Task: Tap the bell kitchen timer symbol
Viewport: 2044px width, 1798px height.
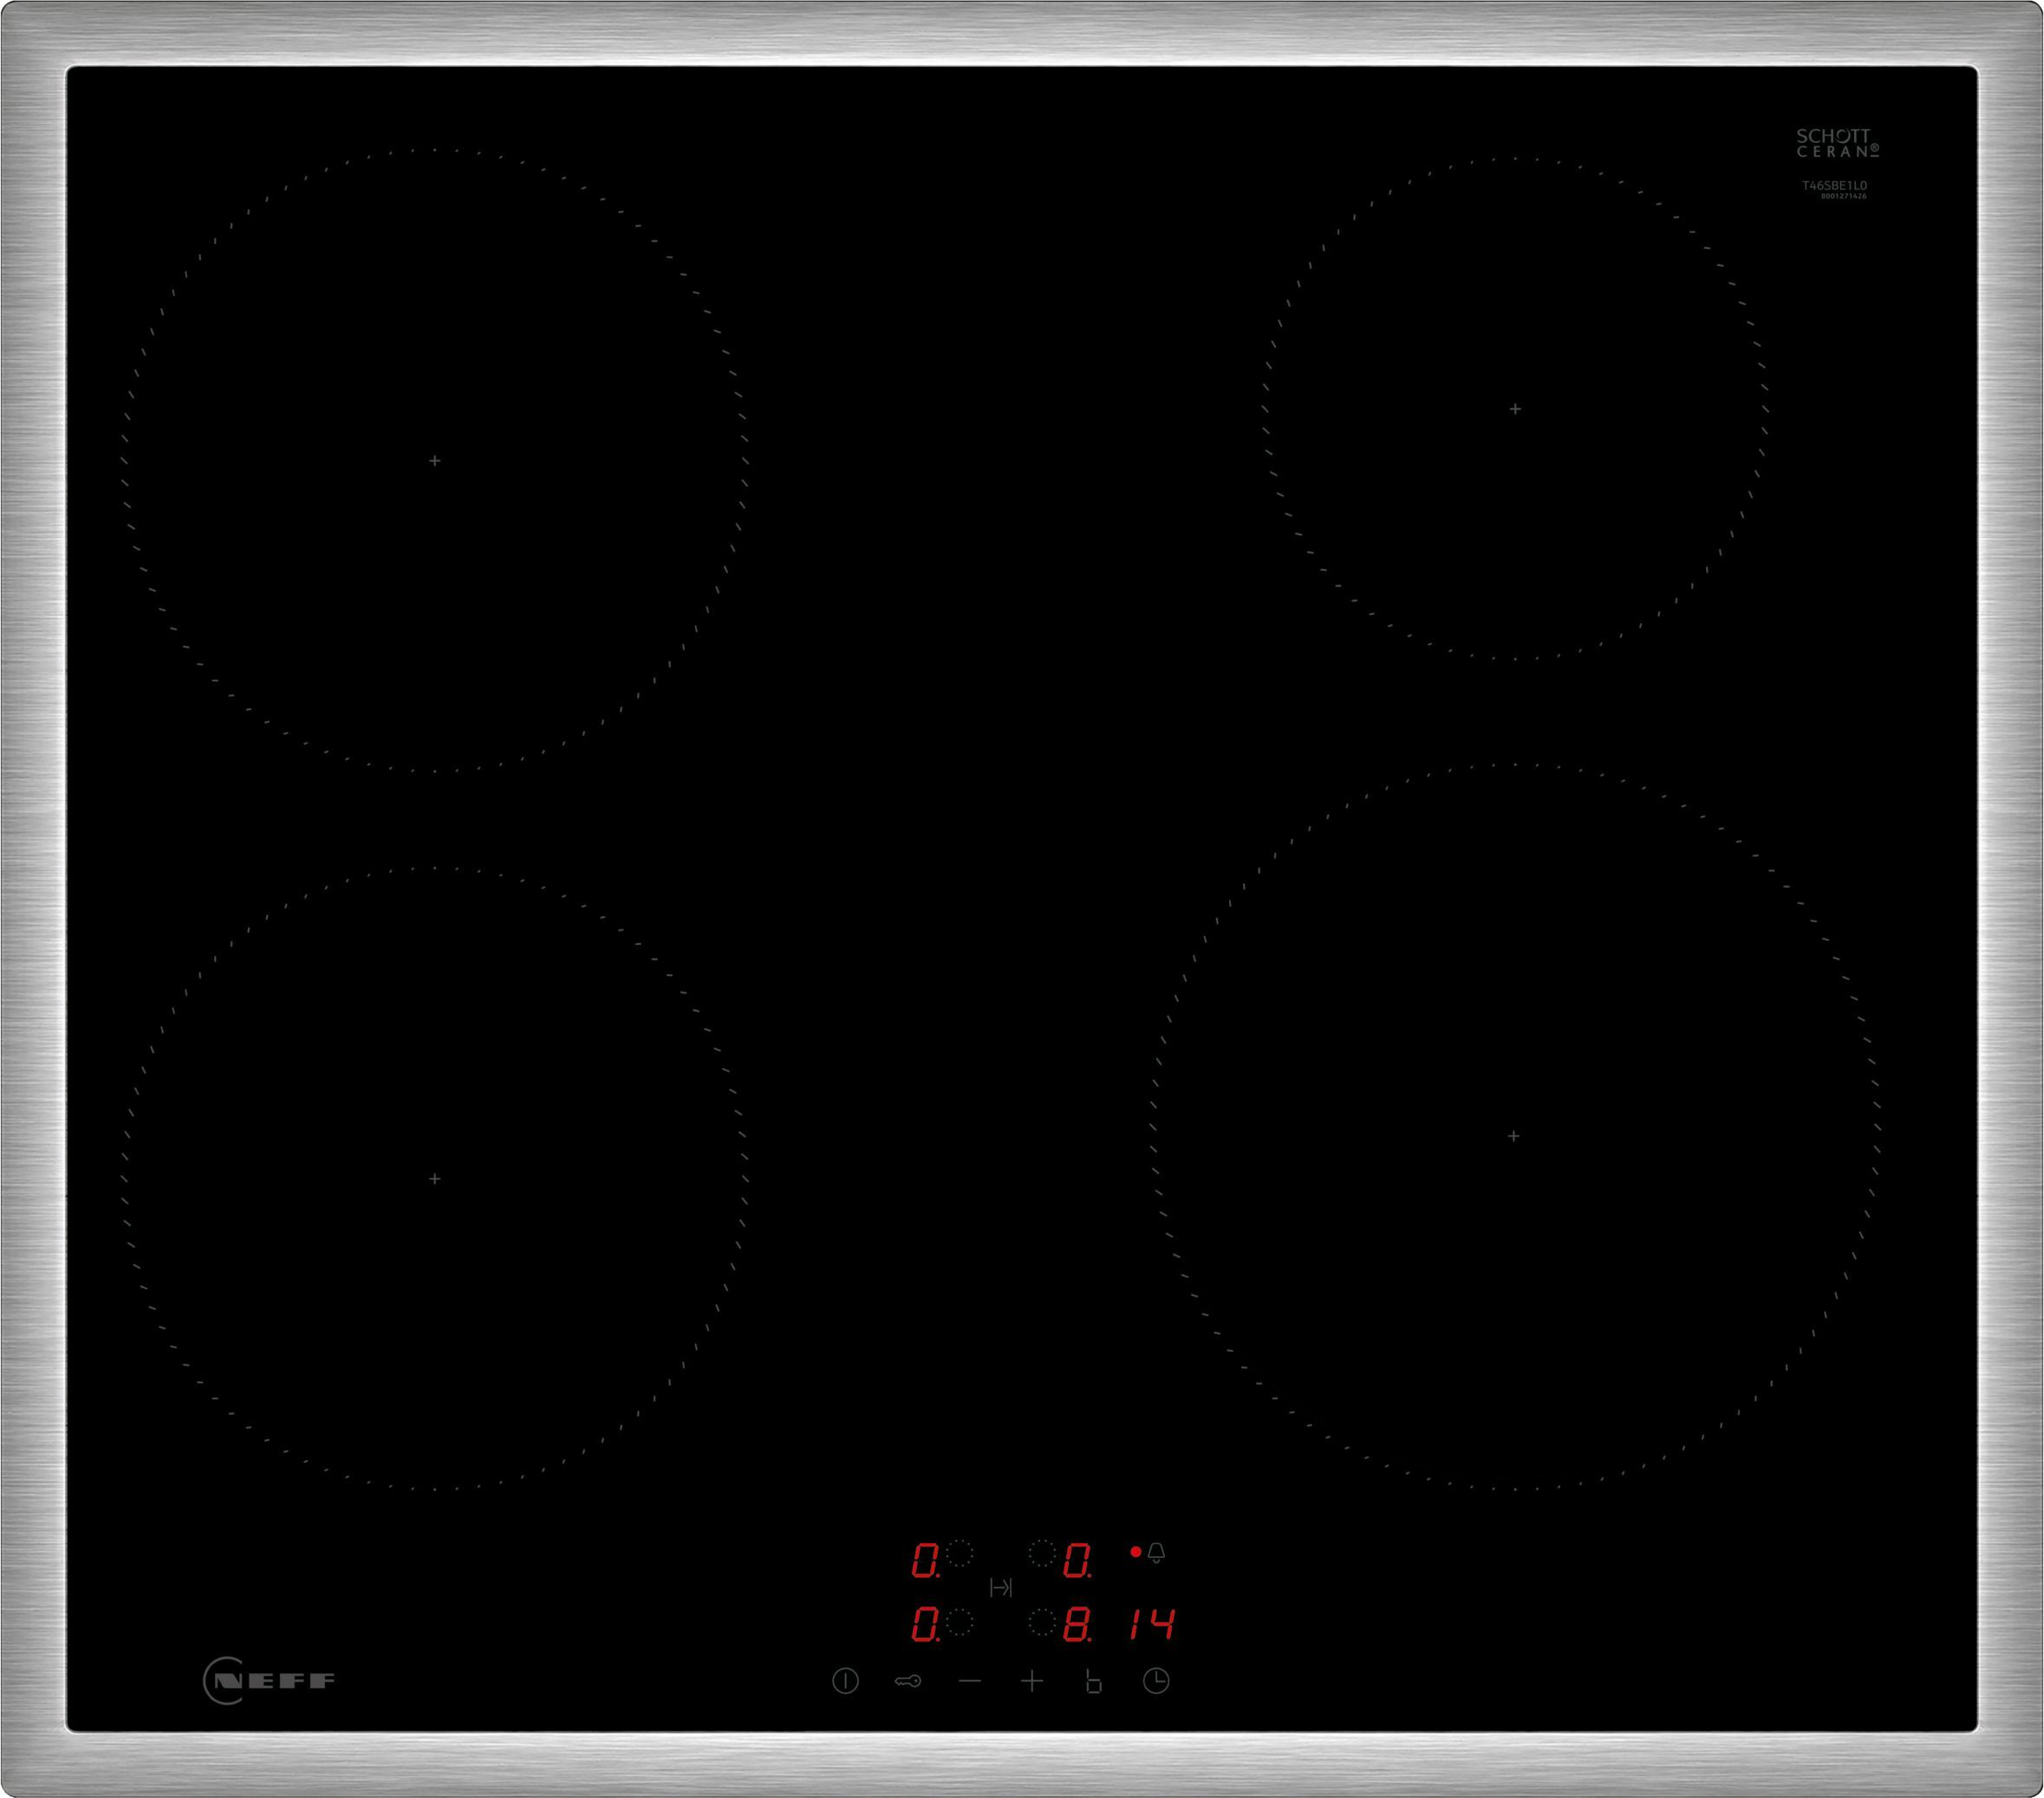Action: pos(1156,1552)
